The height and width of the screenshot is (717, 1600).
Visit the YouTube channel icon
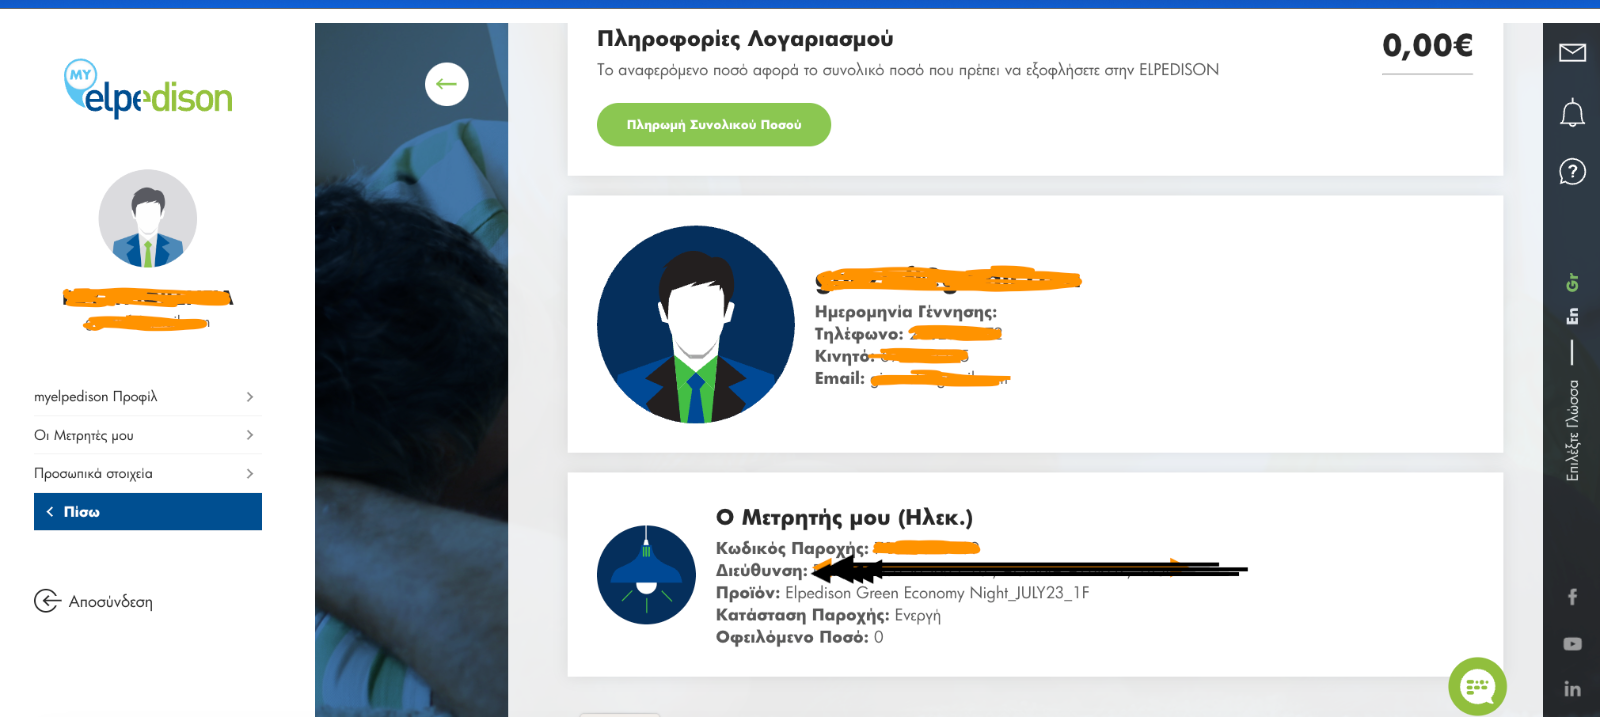pos(1572,644)
